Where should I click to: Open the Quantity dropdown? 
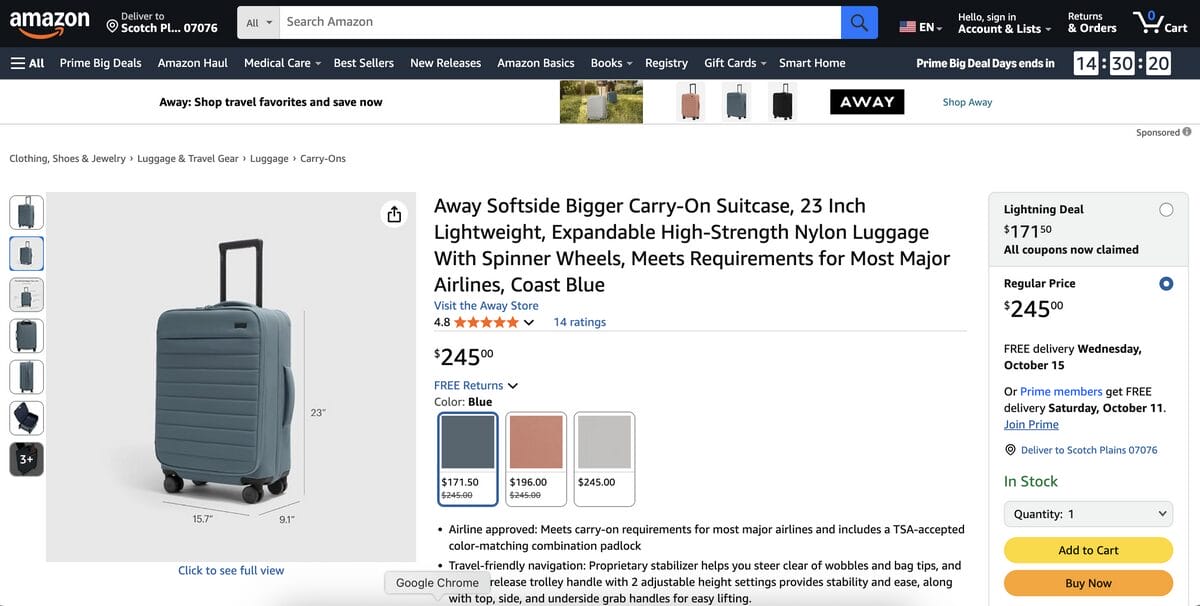(1088, 513)
